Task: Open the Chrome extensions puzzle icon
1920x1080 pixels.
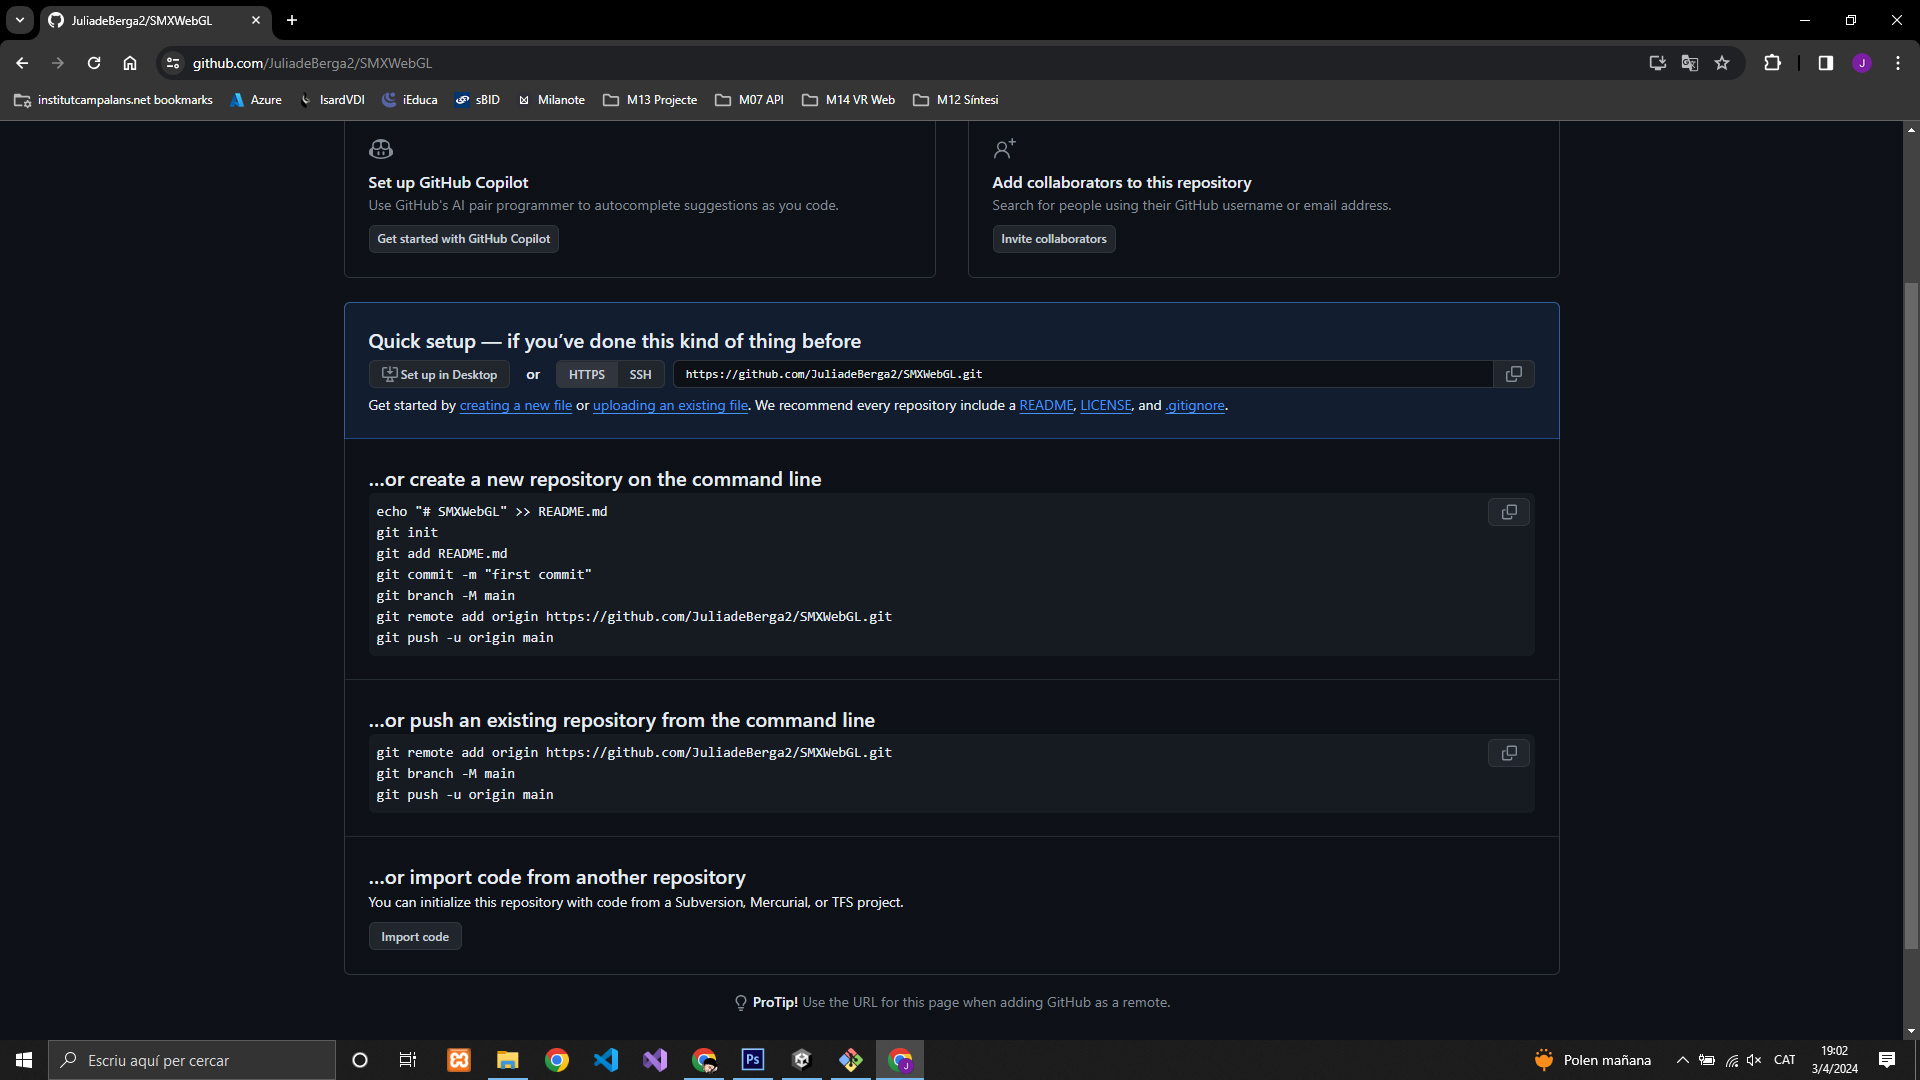Action: pos(1772,63)
